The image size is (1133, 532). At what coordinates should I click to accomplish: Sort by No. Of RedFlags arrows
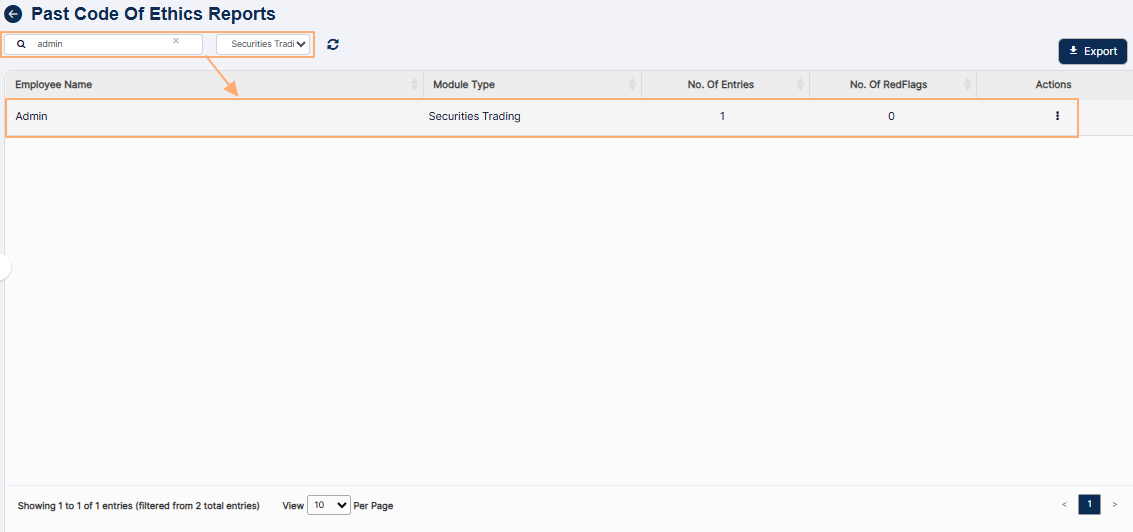pos(967,85)
